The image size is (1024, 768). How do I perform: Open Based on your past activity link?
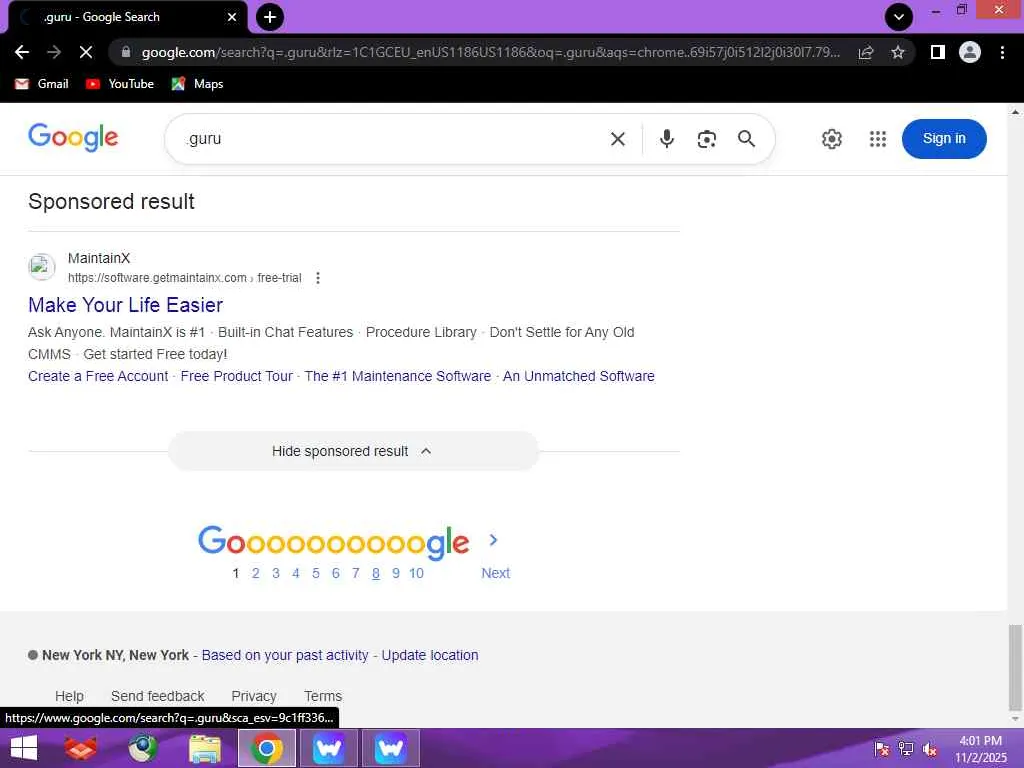(x=285, y=655)
